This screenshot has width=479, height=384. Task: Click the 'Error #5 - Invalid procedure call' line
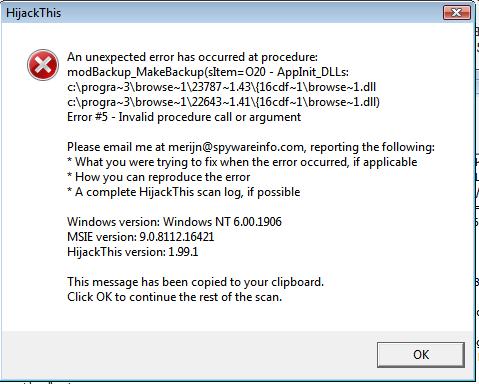[x=184, y=117]
